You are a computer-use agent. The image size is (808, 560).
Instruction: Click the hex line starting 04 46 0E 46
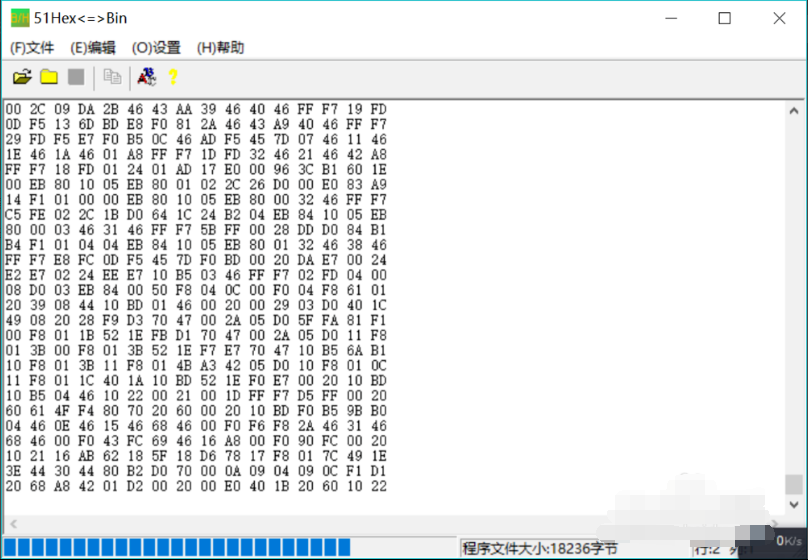tap(196, 426)
